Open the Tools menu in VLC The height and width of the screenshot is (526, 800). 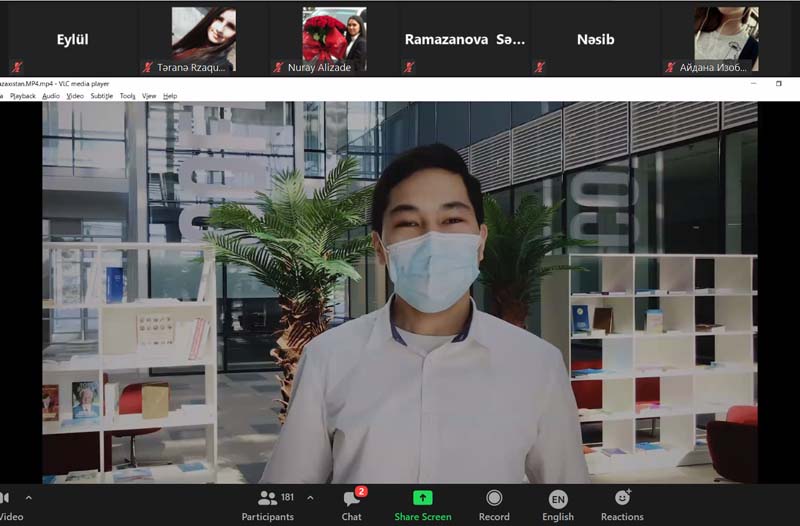coord(127,96)
